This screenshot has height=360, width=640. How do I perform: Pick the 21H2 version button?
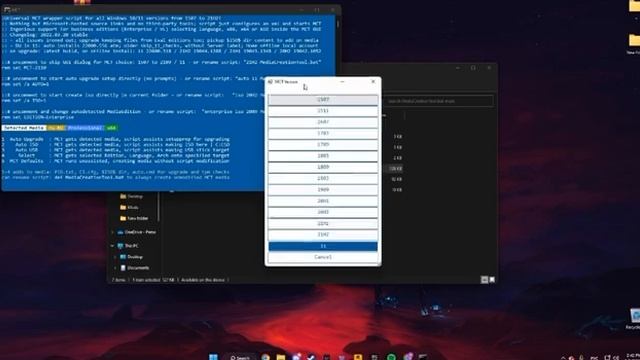click(323, 235)
